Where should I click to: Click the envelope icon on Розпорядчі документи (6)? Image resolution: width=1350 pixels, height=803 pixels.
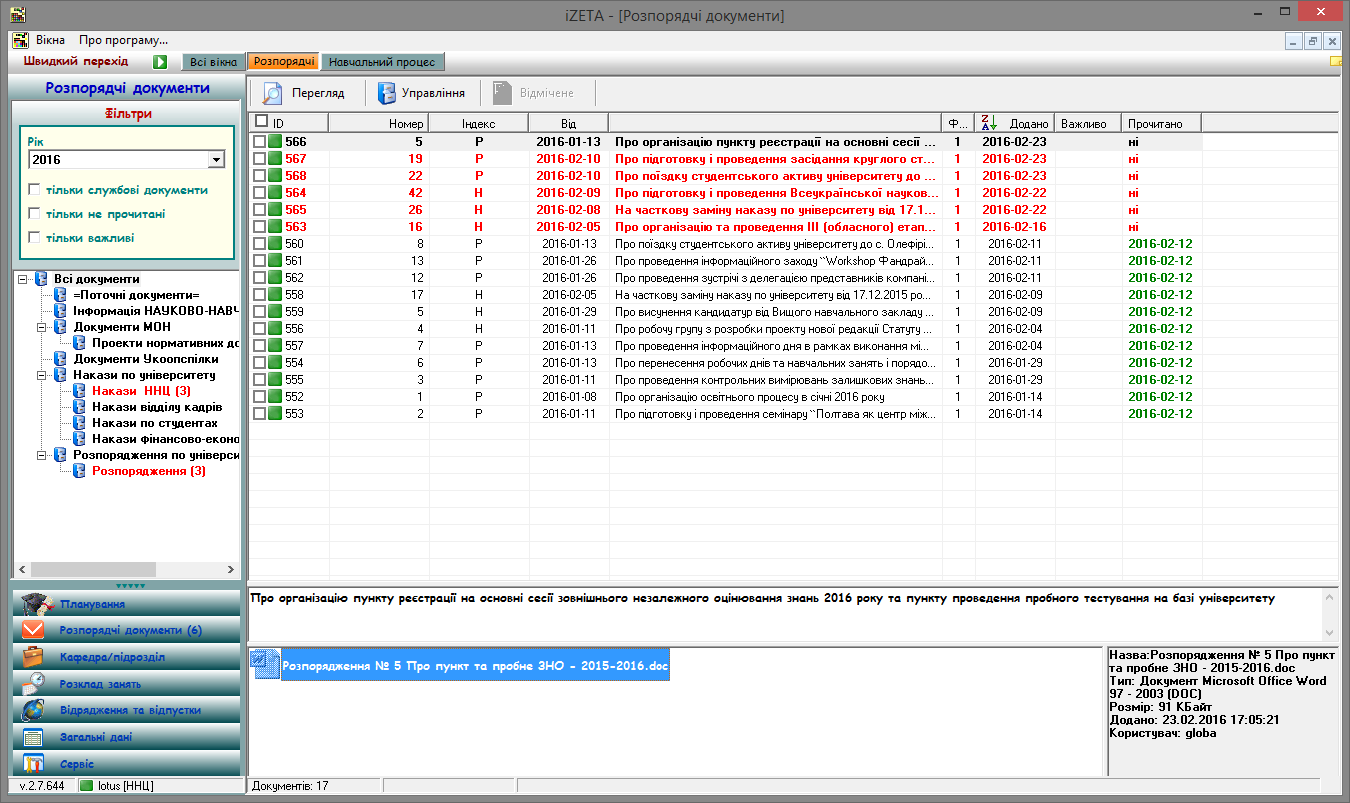(34, 630)
